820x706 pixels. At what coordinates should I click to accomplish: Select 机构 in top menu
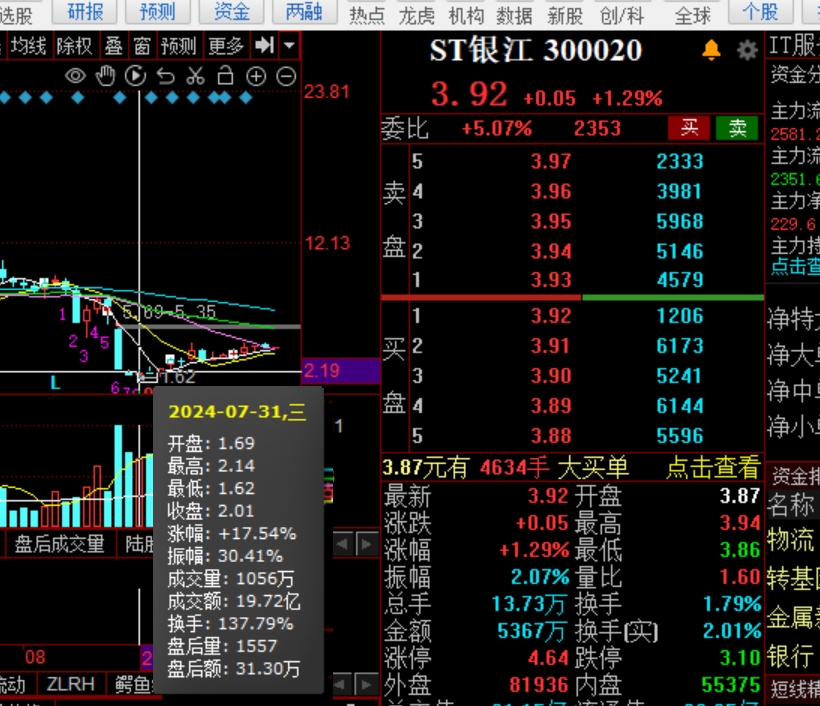pos(466,16)
